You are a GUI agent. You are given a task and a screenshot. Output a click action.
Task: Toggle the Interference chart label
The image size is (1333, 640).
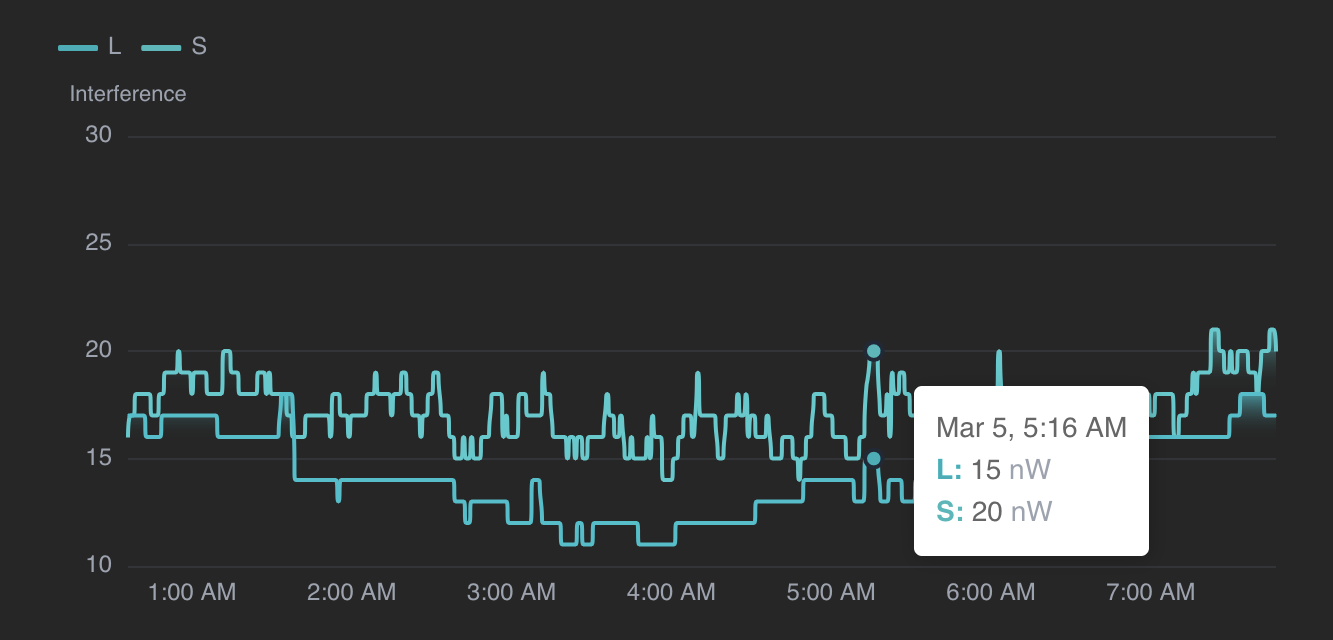[x=127, y=93]
